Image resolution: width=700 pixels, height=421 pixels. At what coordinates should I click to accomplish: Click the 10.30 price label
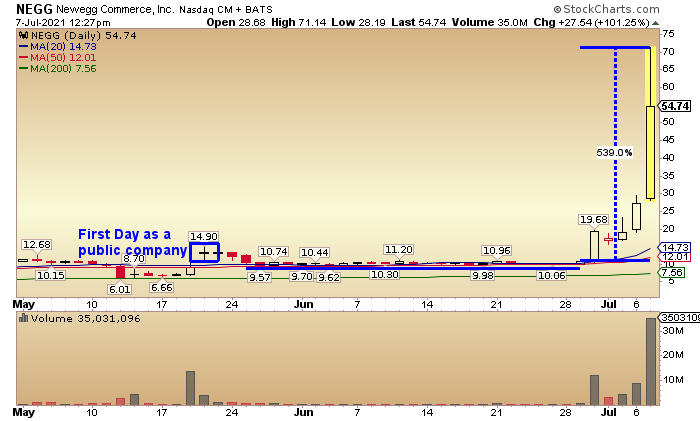tap(385, 275)
